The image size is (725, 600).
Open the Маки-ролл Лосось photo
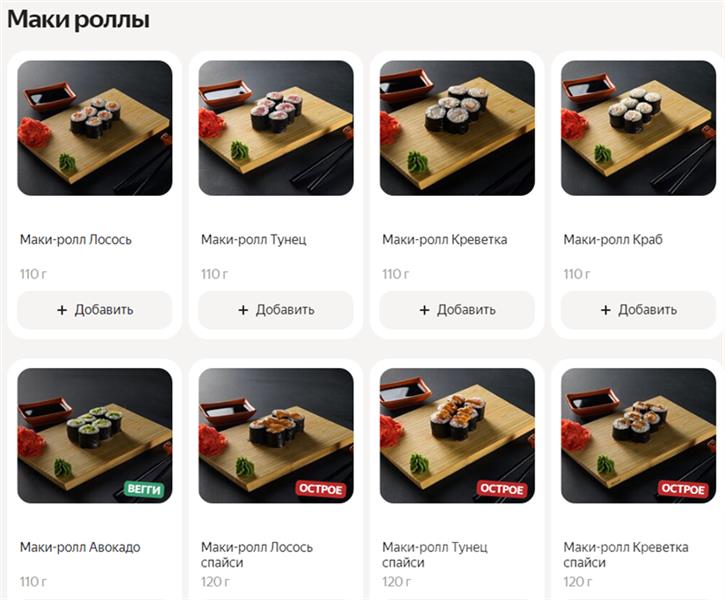(x=95, y=128)
